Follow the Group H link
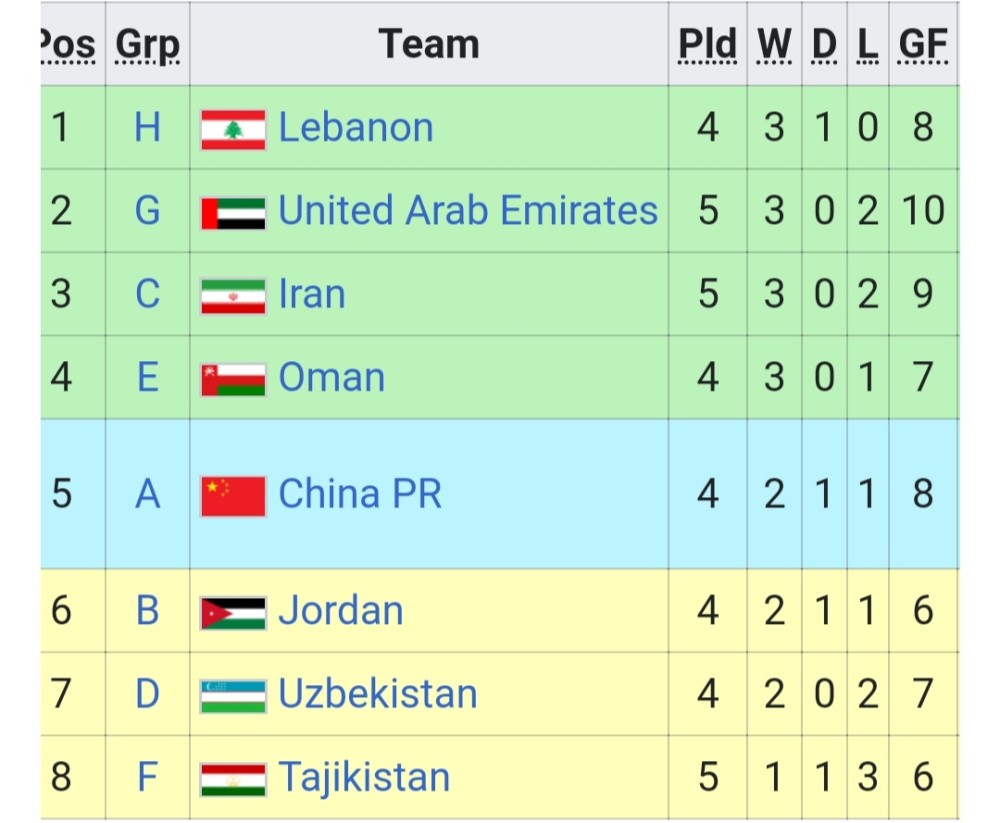 coord(147,128)
